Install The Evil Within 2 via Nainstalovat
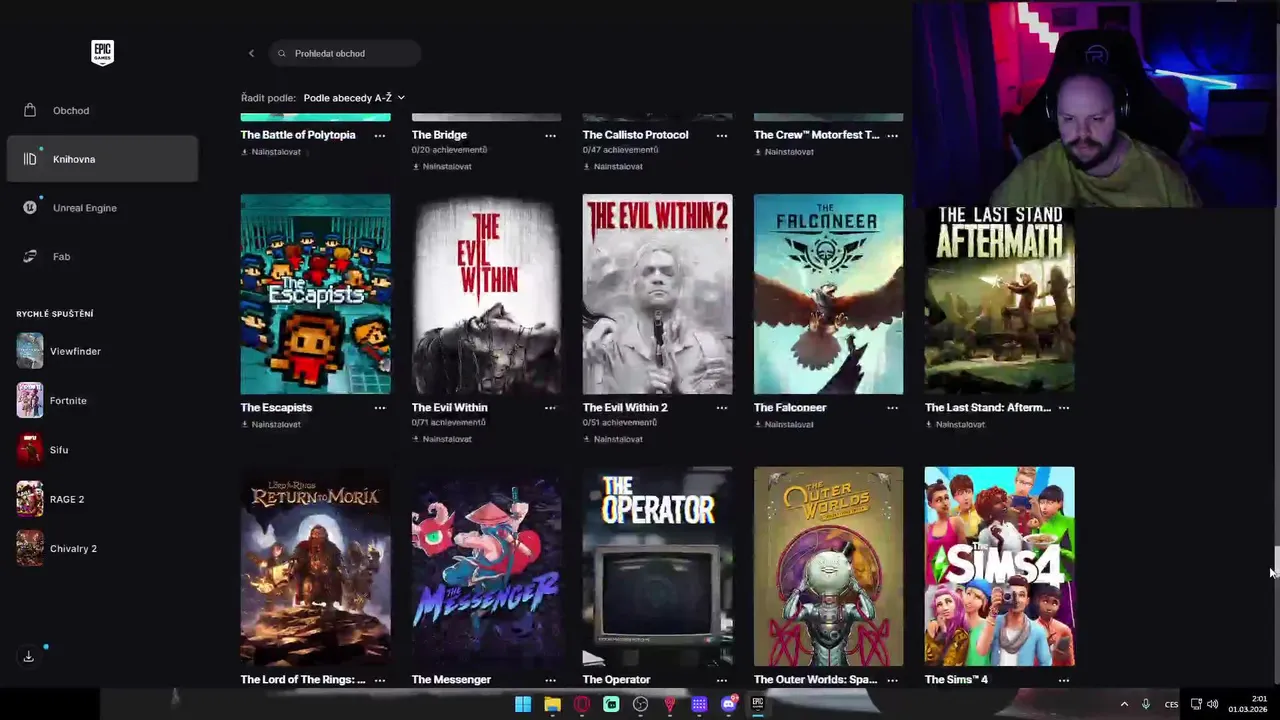The height and width of the screenshot is (720, 1280). [x=613, y=439]
